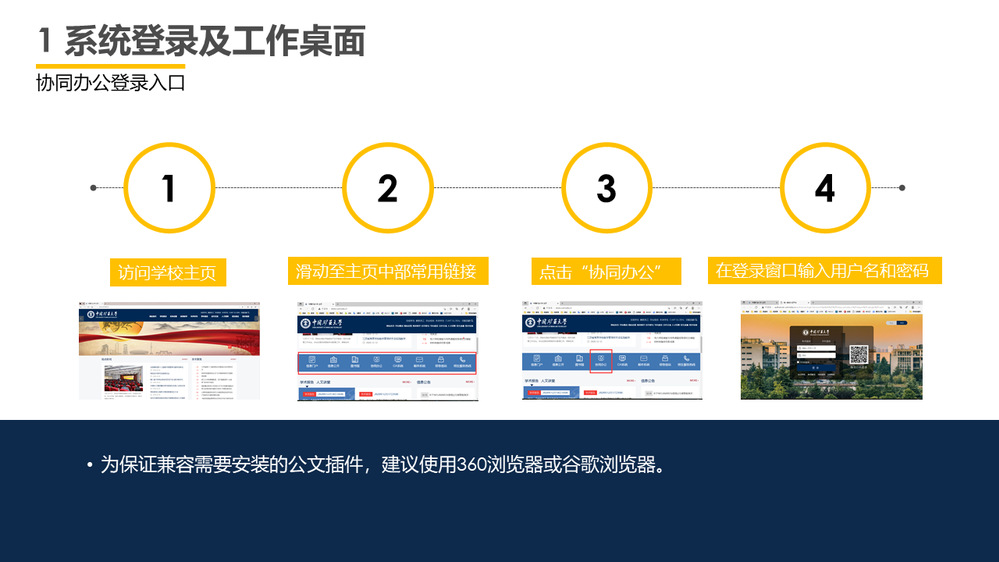Click the red-boxed quick links bar in step 2 screenshot
Screen dimensions: 999x562
[x=387, y=362]
